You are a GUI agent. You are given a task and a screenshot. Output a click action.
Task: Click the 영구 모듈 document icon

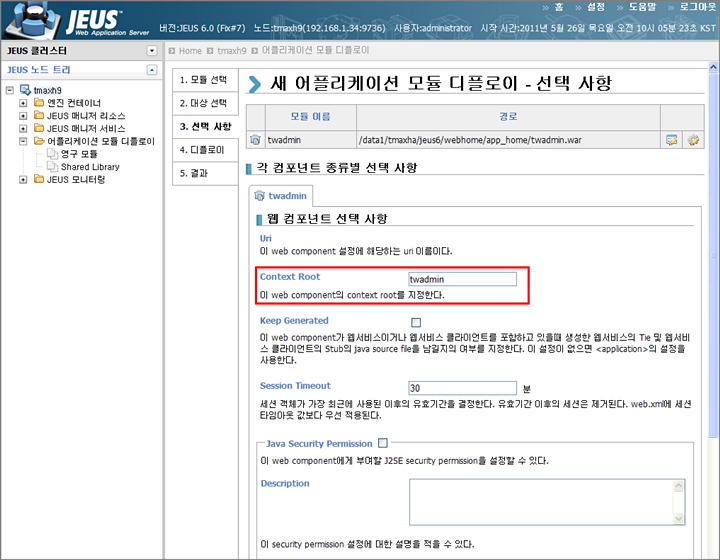(52, 154)
